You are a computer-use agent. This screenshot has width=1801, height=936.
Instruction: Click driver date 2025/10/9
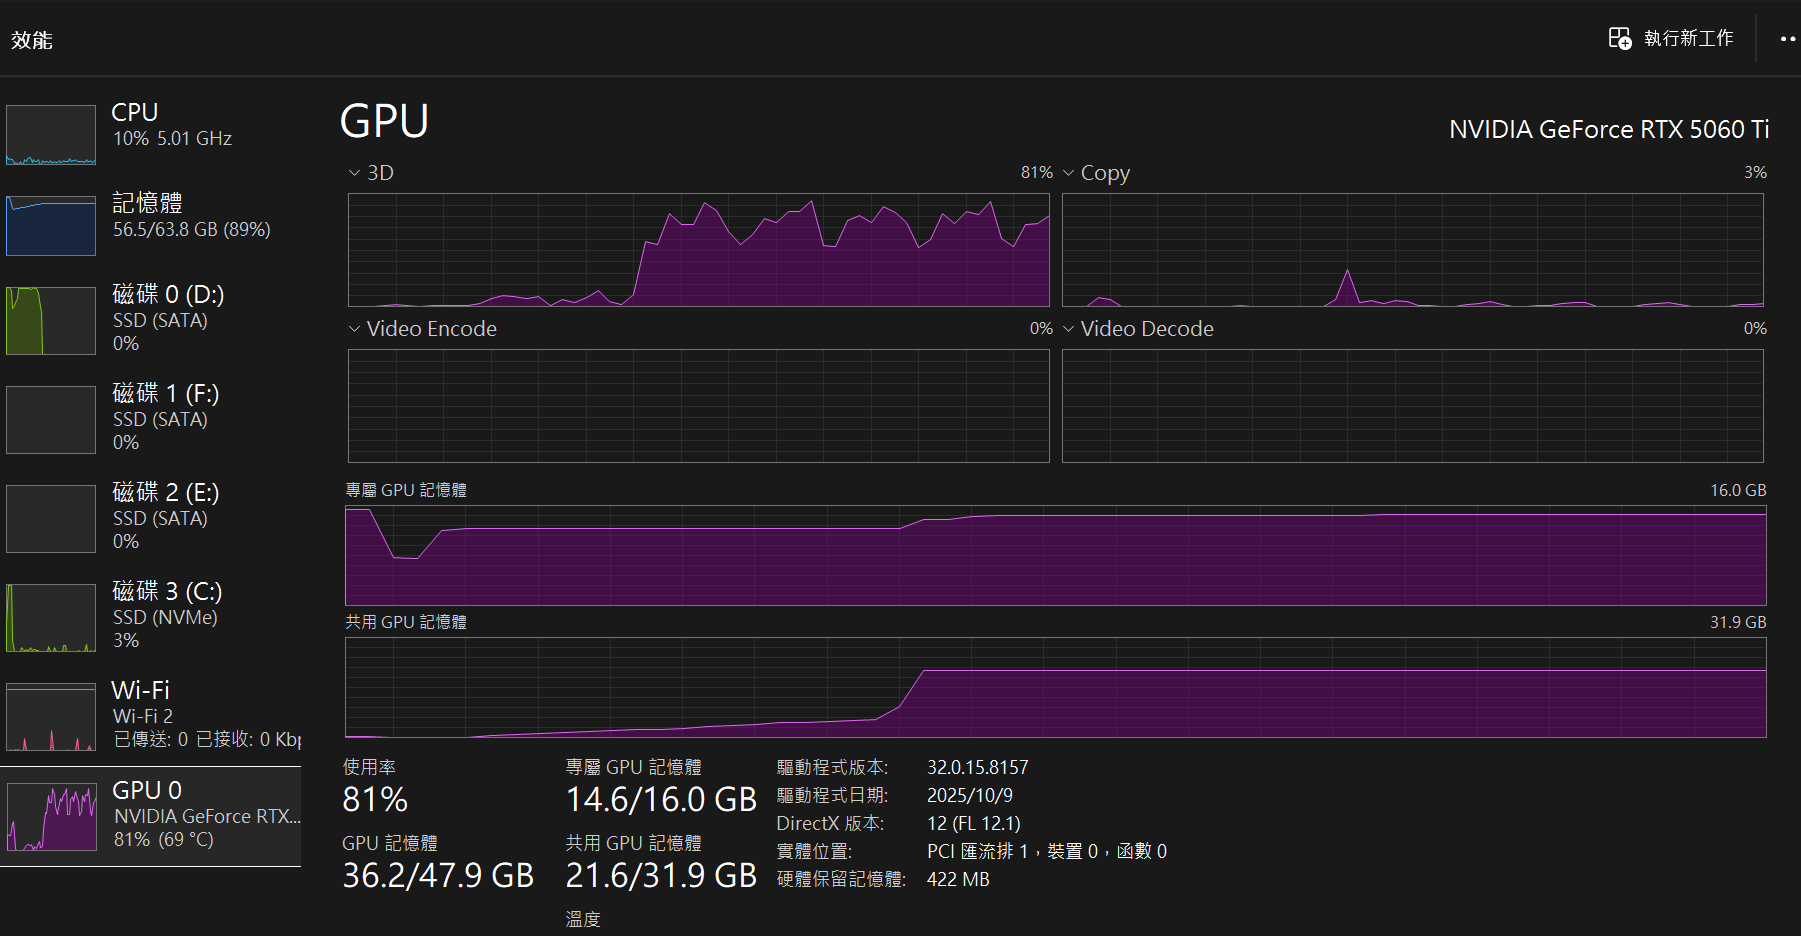(969, 795)
